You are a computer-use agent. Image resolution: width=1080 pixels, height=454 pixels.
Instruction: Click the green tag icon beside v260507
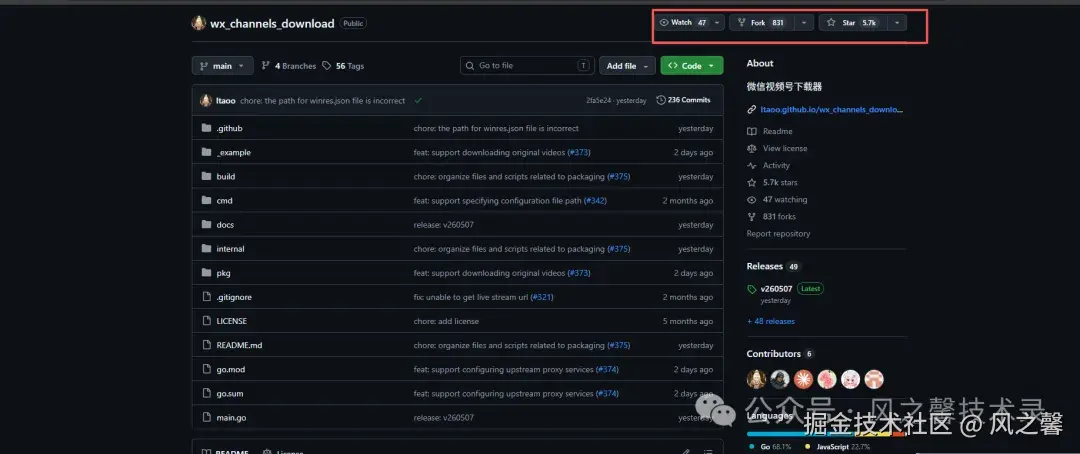coord(751,289)
